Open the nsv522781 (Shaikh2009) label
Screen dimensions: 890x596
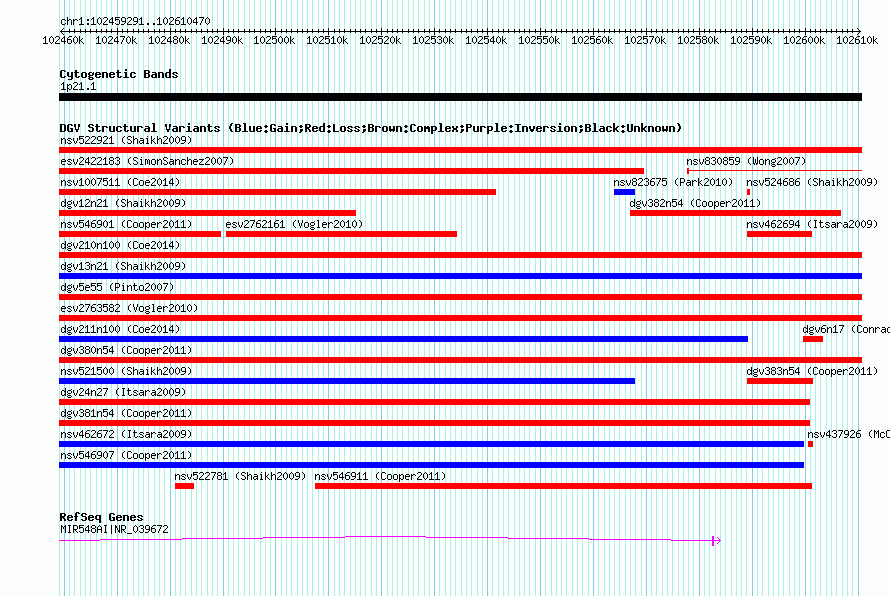(240, 476)
